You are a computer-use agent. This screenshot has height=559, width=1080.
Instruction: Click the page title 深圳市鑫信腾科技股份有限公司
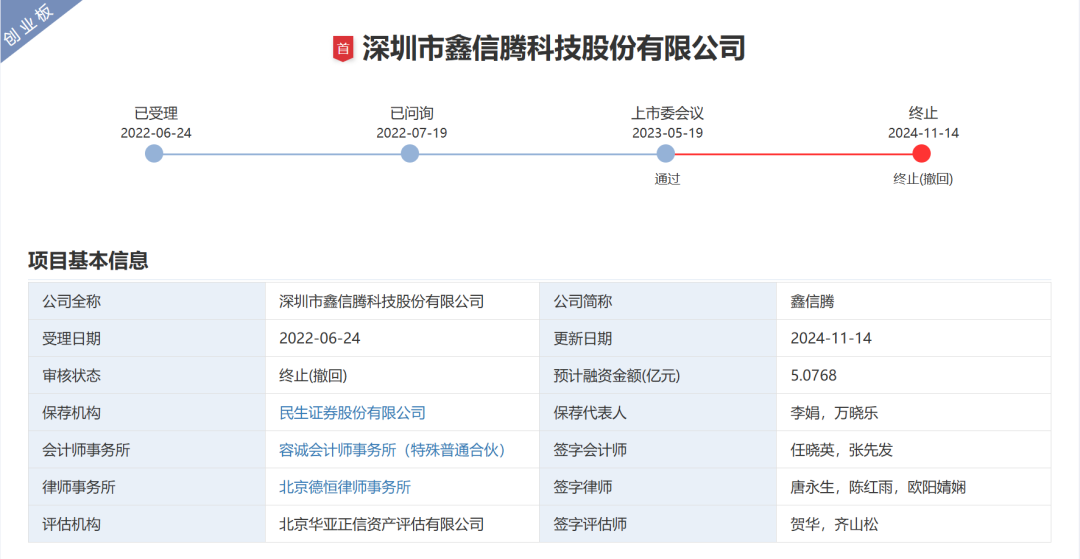(x=554, y=49)
